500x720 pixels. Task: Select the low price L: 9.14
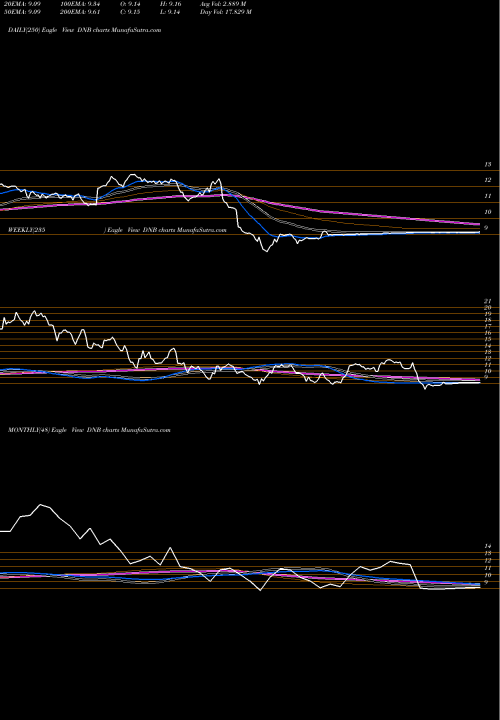170,12
